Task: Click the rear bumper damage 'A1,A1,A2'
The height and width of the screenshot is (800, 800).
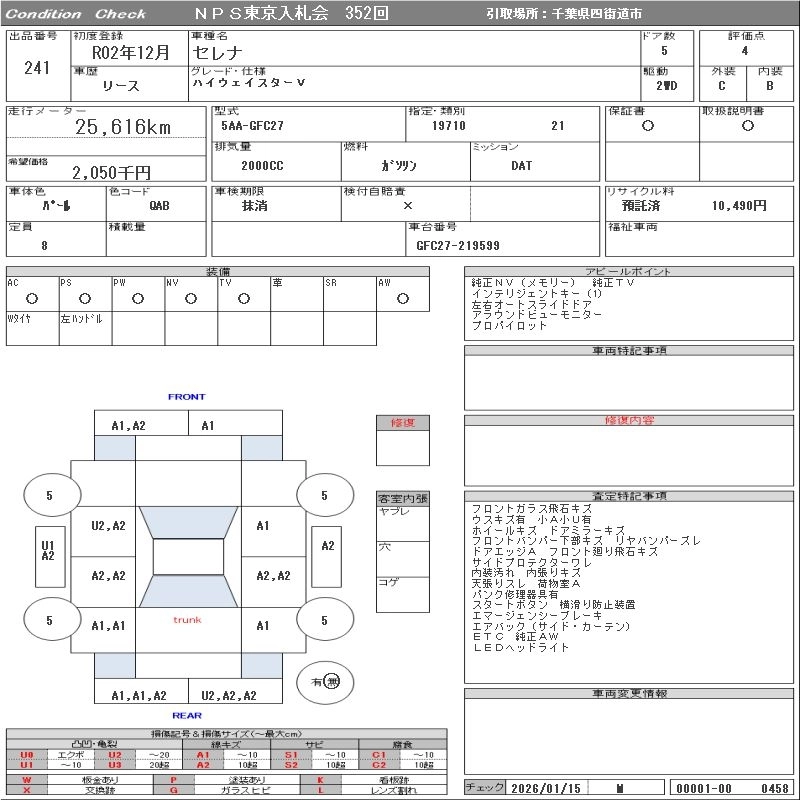Action: 139,695
